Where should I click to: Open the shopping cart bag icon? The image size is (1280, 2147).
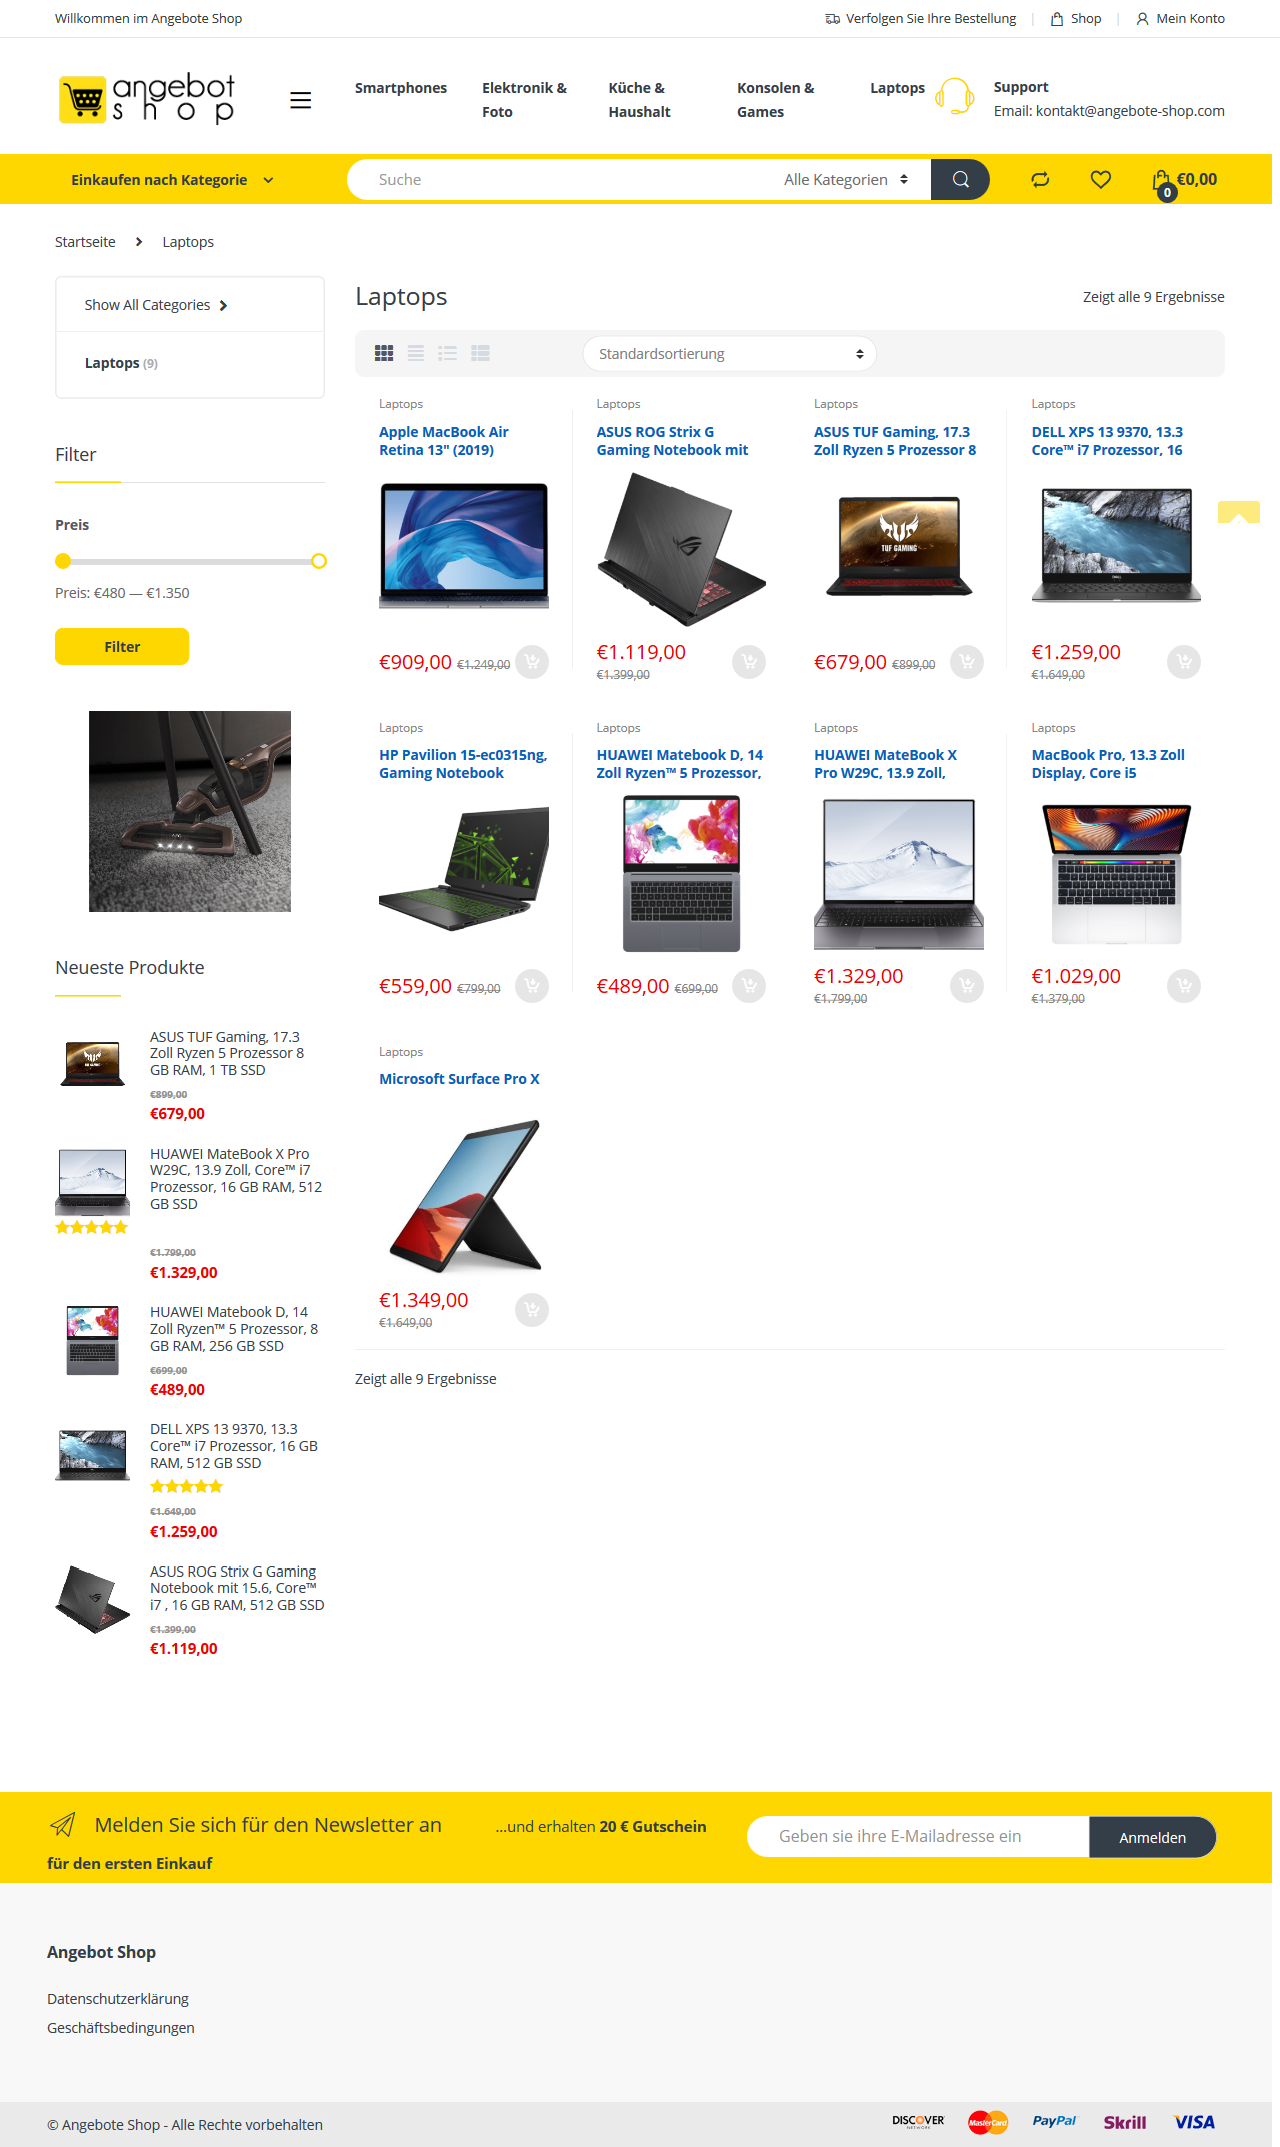[1162, 181]
